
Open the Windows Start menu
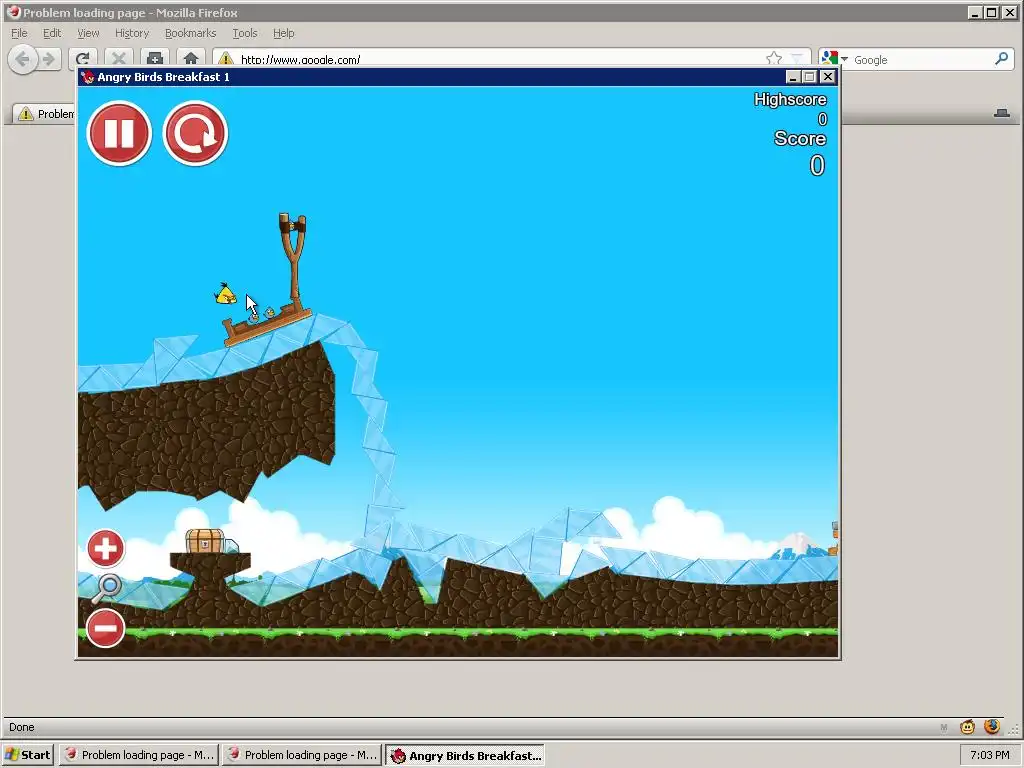pos(27,755)
